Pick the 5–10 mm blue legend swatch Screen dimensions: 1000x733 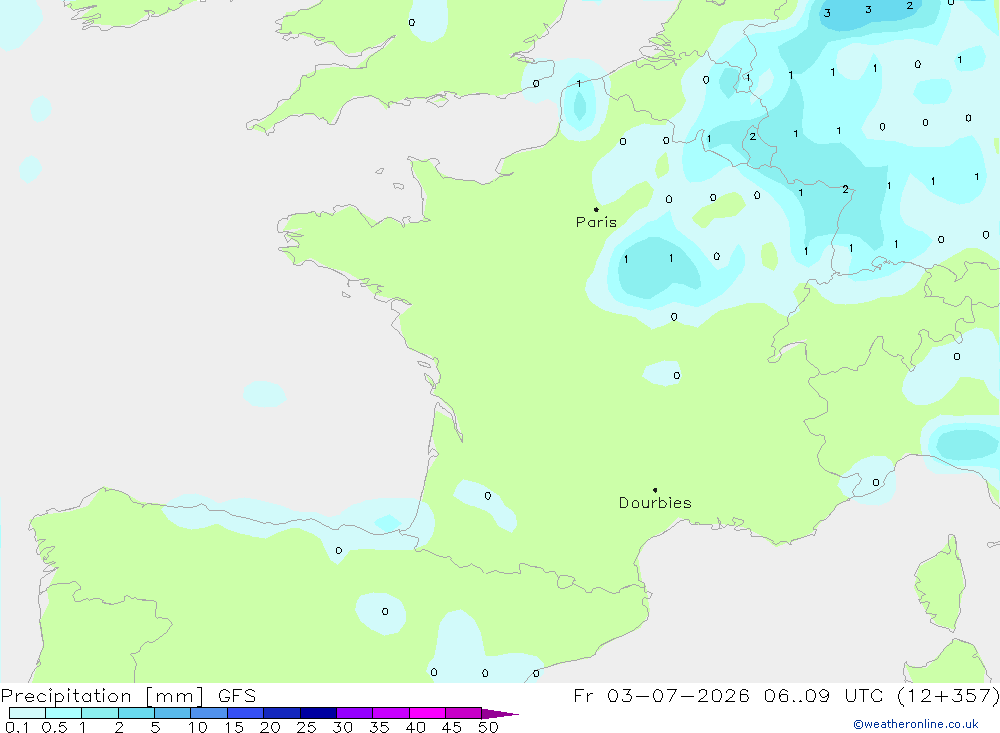click(x=173, y=713)
